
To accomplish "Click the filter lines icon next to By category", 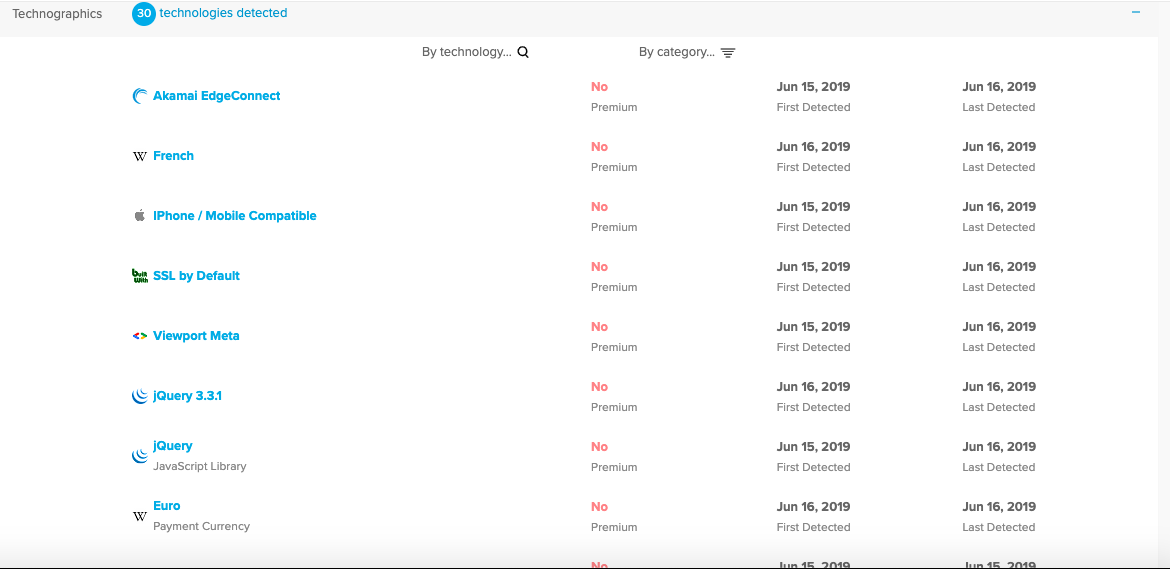I will [728, 53].
